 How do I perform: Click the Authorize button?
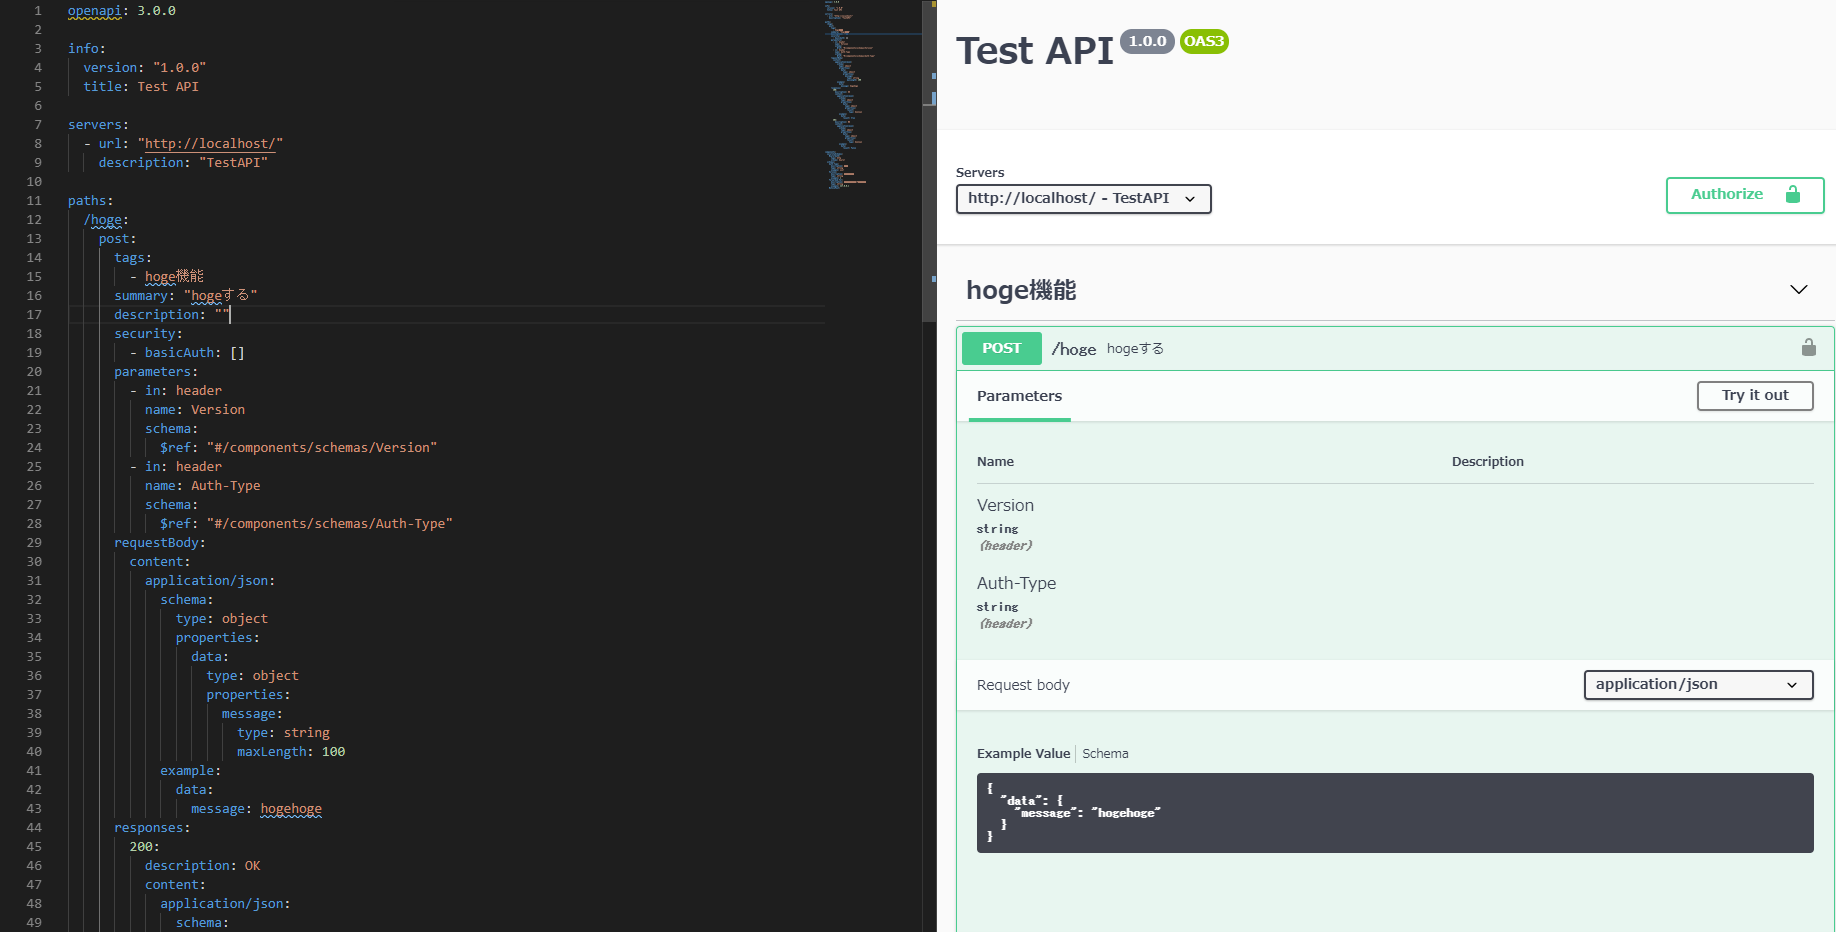coord(1744,195)
